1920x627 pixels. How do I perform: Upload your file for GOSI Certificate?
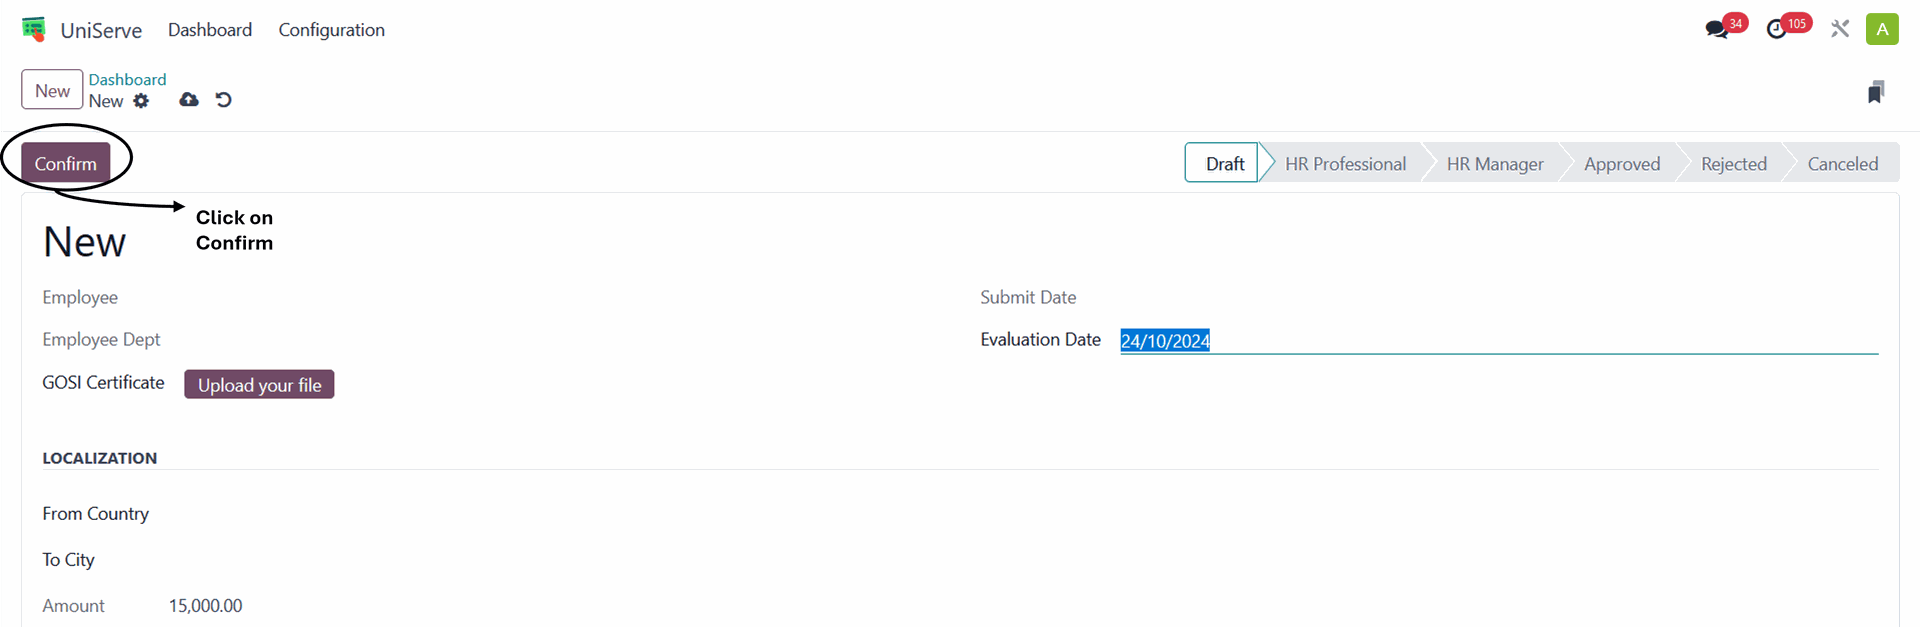click(x=259, y=385)
